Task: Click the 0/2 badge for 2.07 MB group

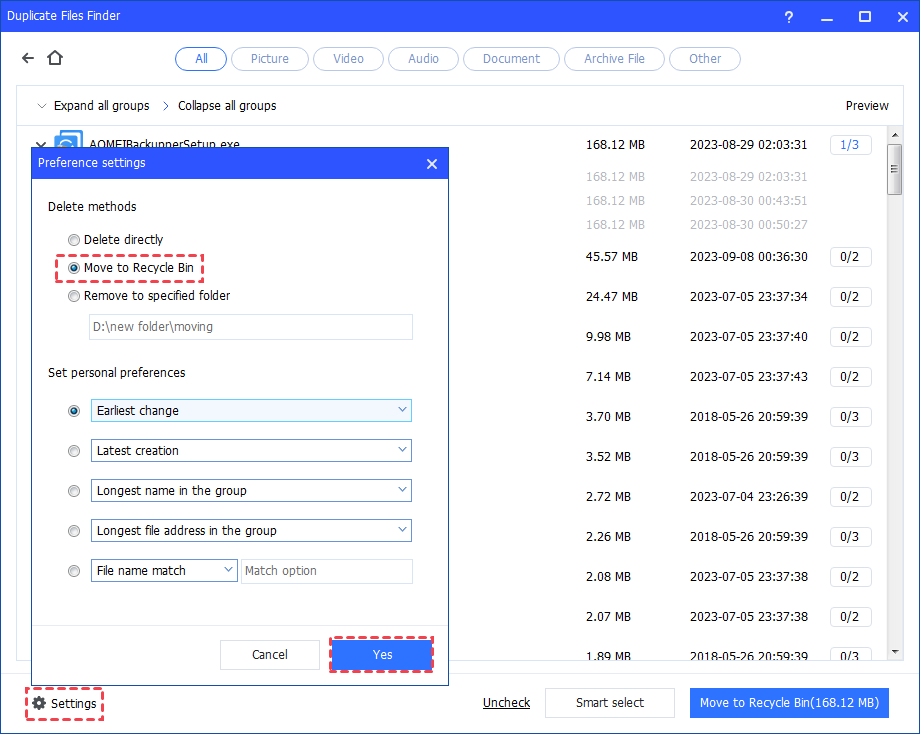Action: (x=850, y=617)
